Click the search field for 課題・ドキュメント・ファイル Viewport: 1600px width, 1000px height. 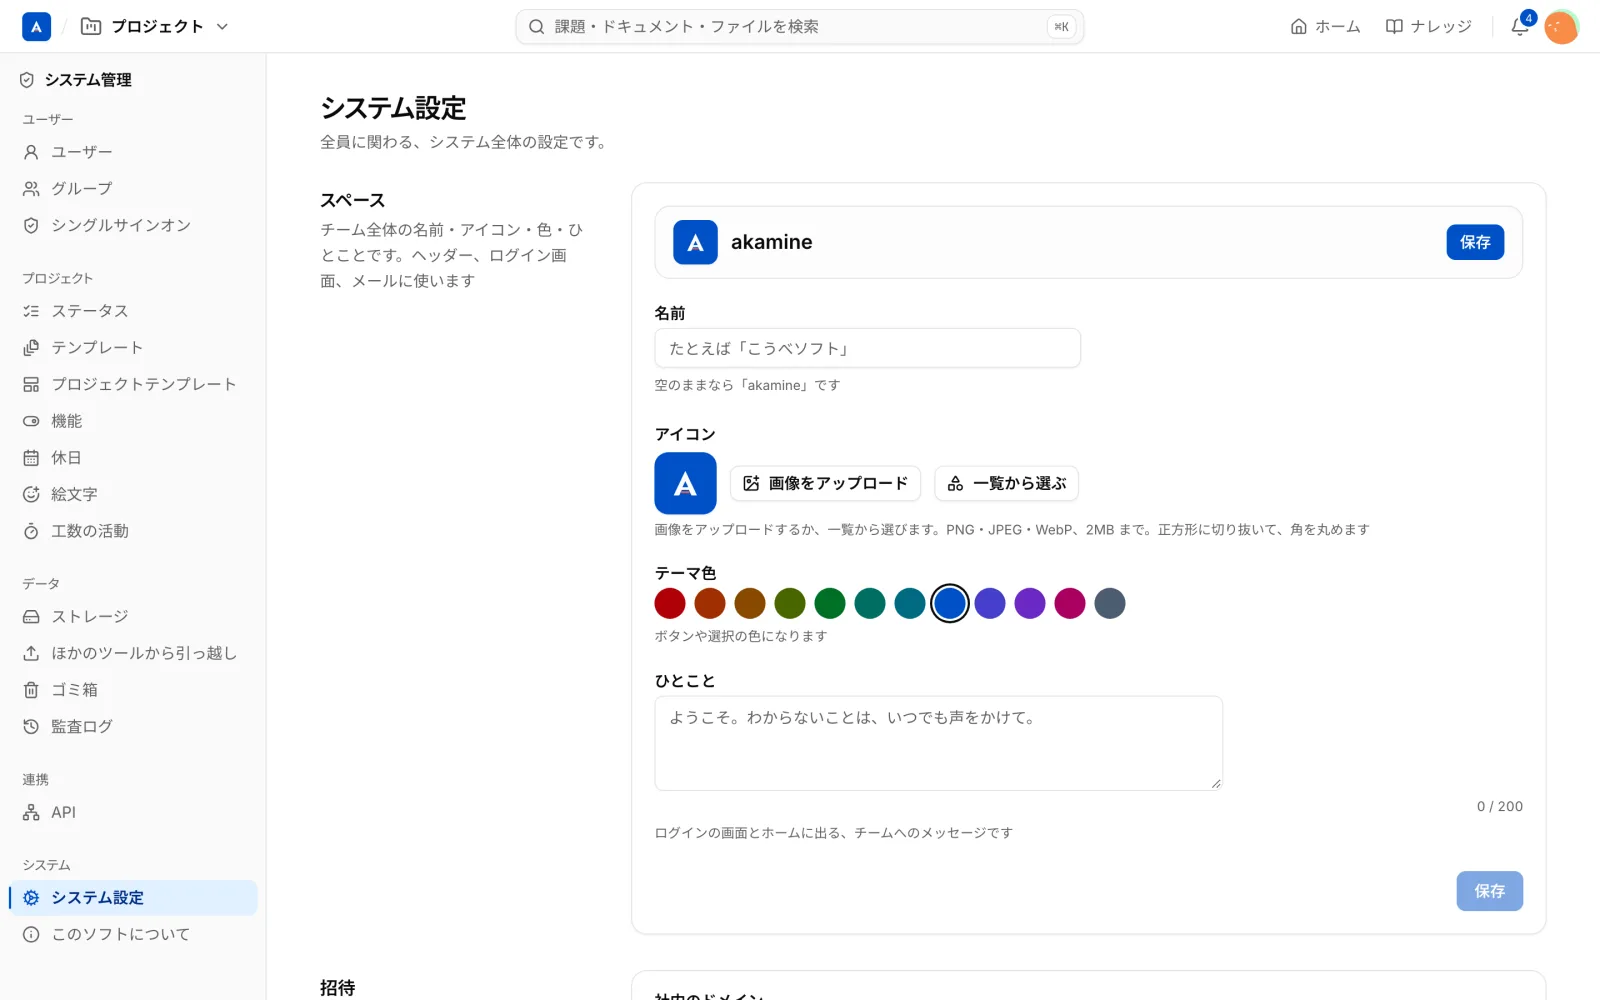[x=799, y=27]
